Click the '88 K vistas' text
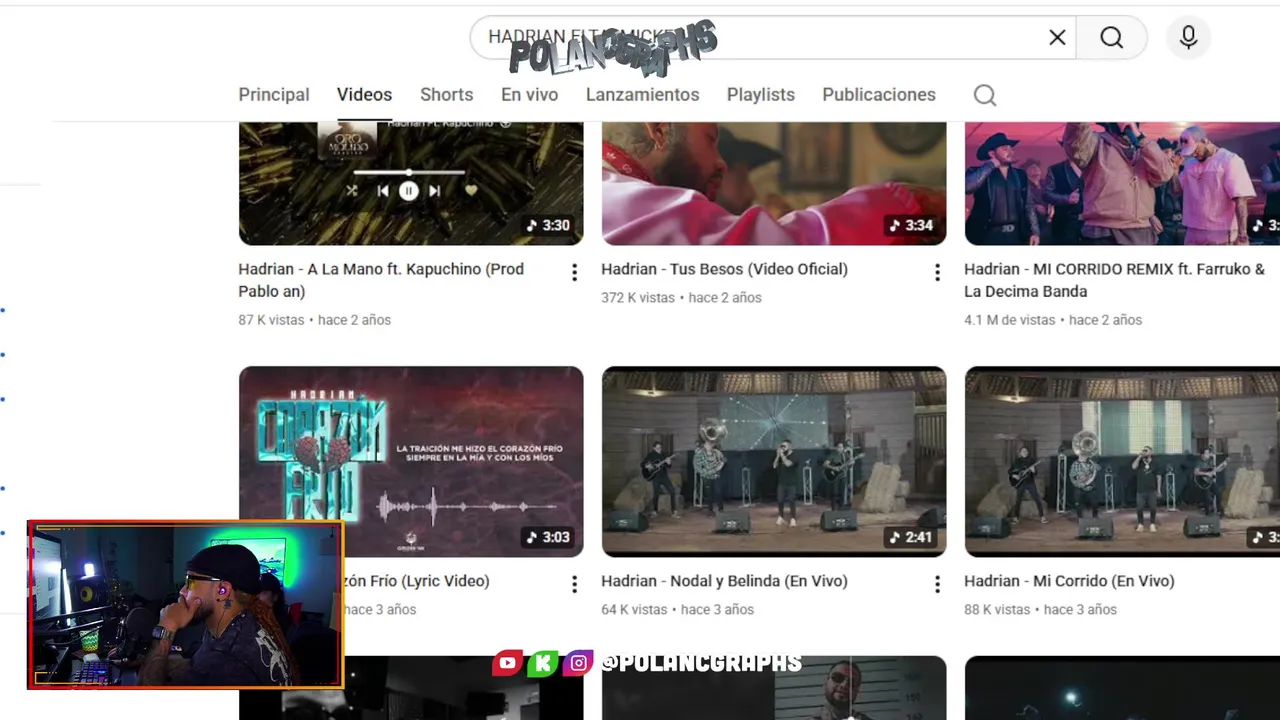This screenshot has width=1280, height=720. [997, 610]
